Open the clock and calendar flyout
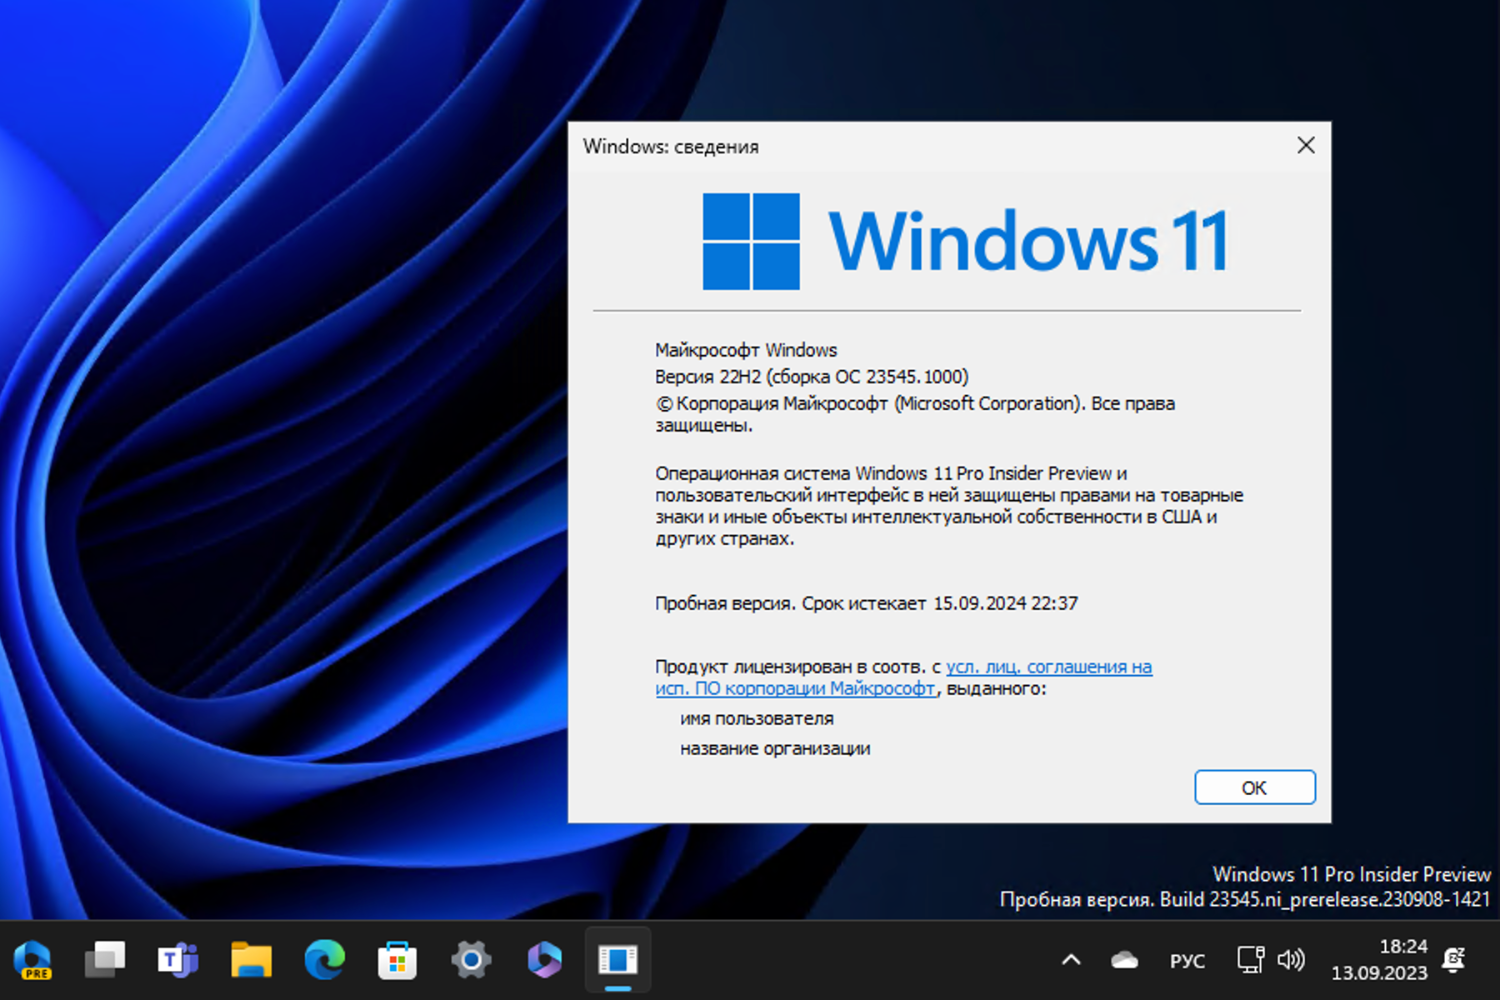Viewport: 1500px width, 1000px height. 1390,958
